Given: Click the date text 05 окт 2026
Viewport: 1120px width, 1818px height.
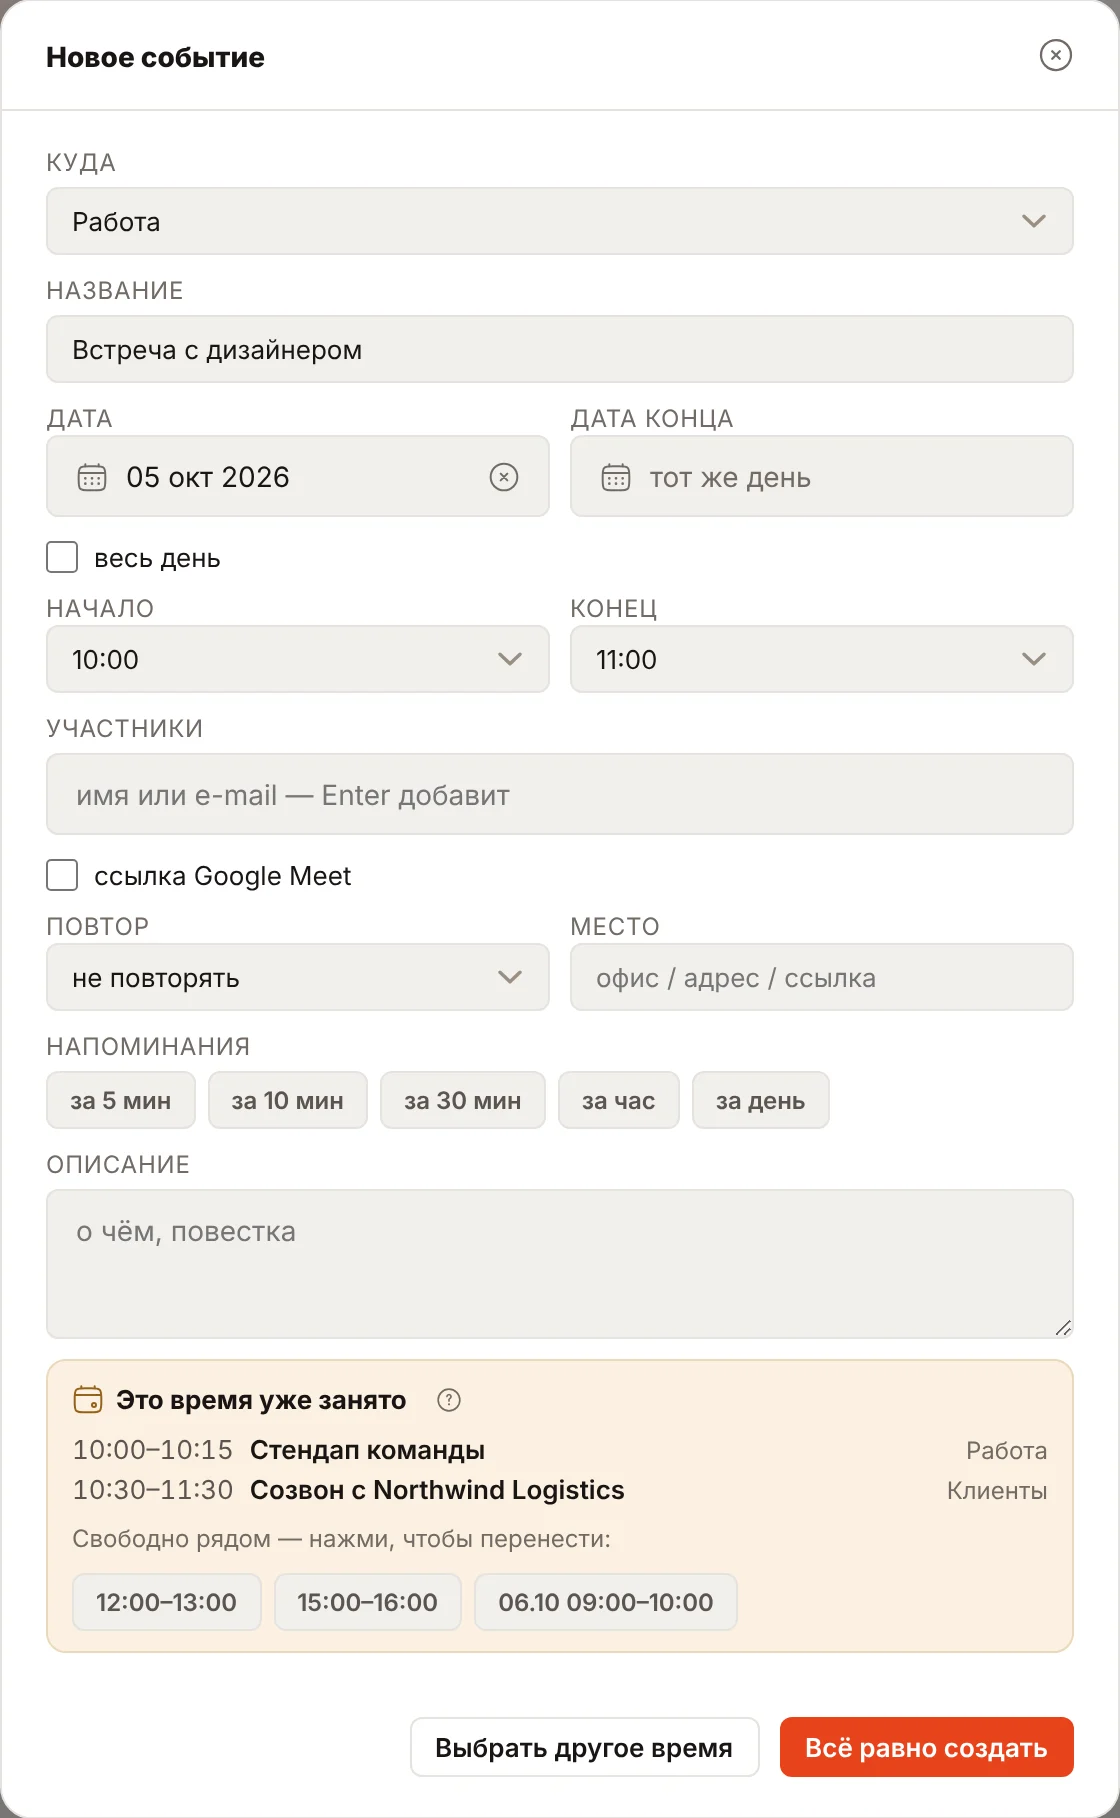Looking at the screenshot, I should coord(208,477).
